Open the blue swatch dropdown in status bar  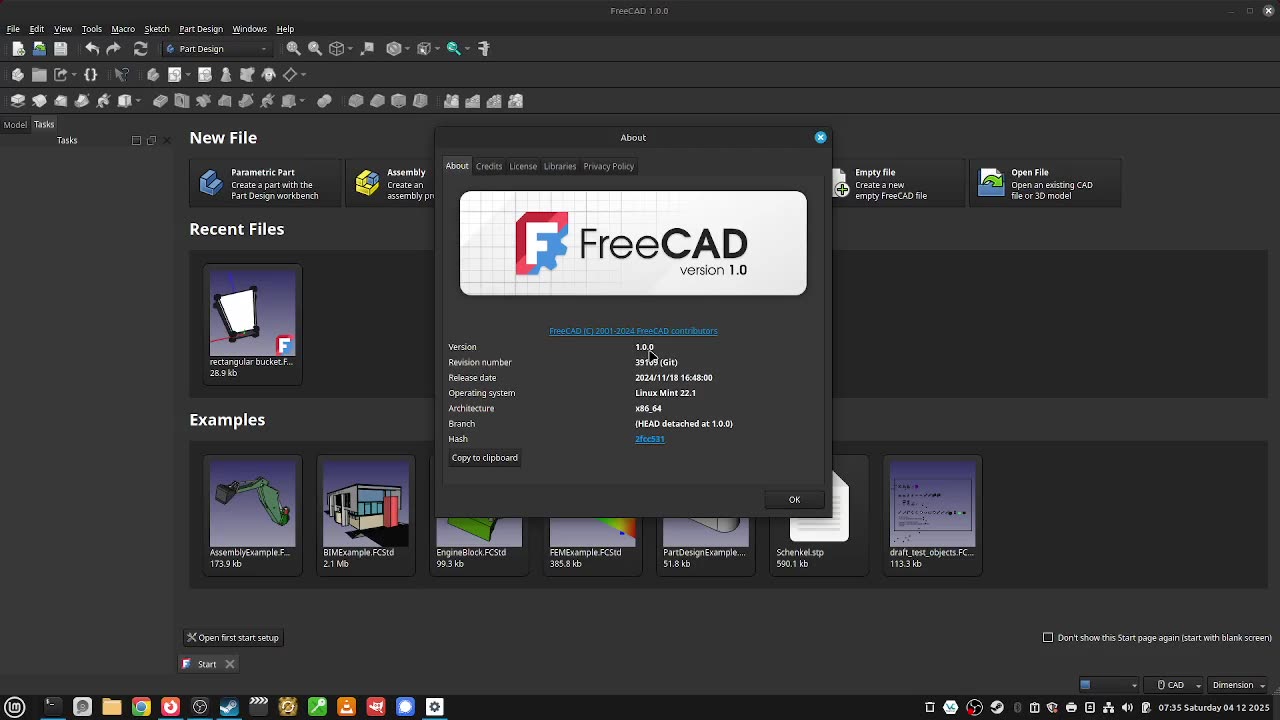pyautogui.click(x=1108, y=685)
